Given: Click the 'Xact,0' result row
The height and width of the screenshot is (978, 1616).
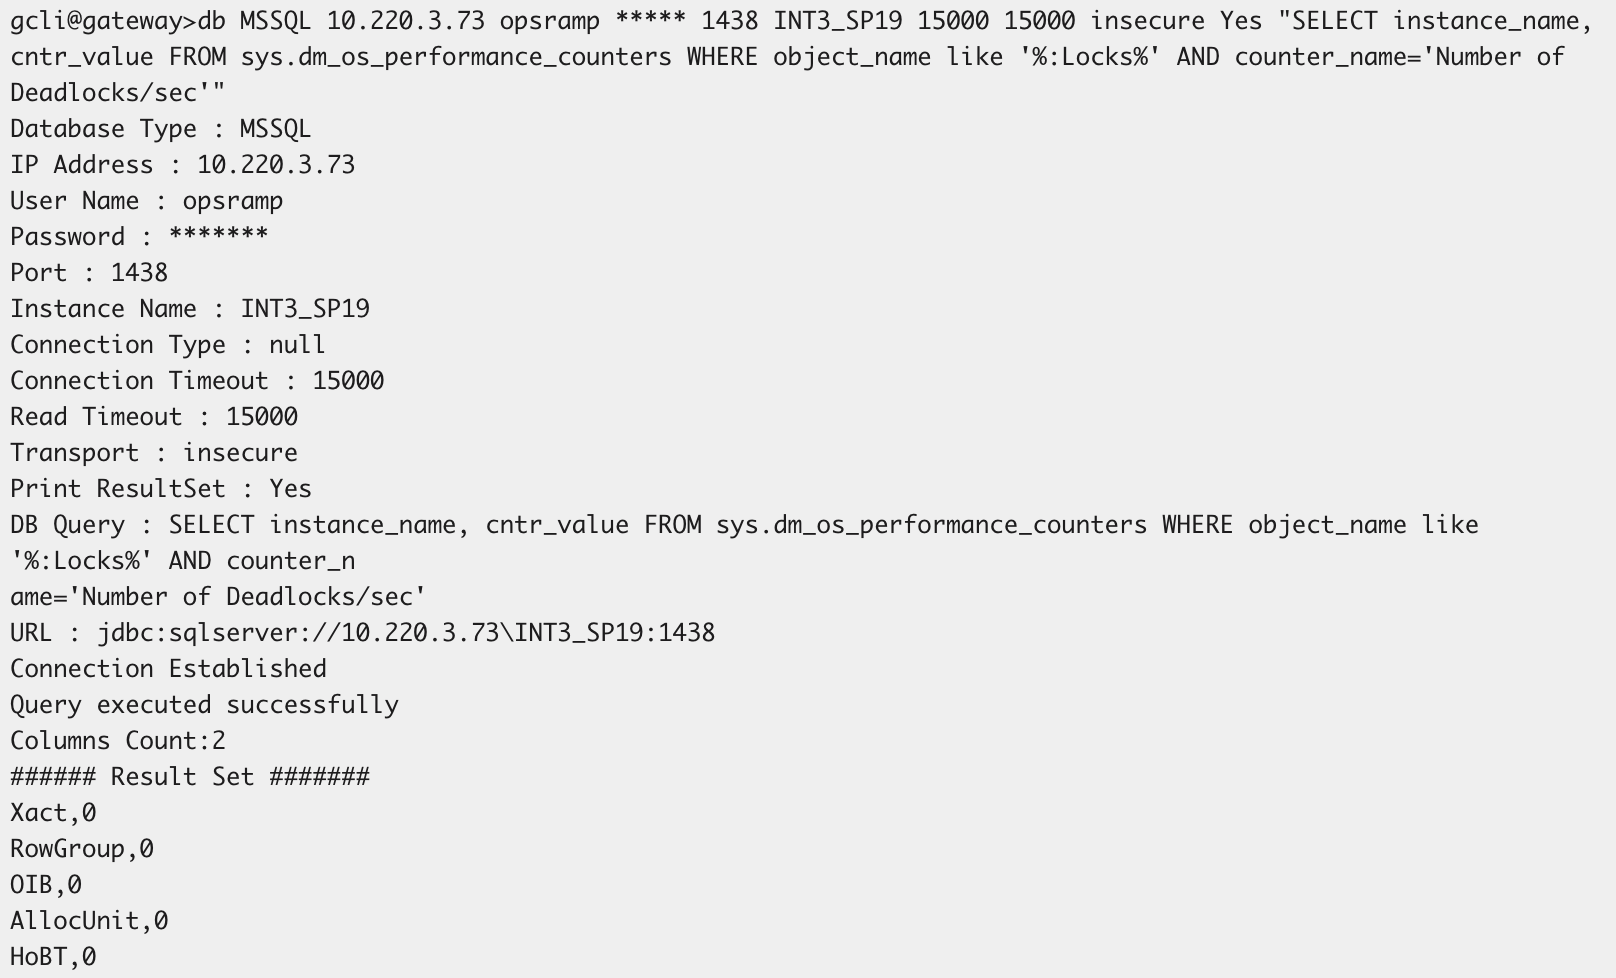Looking at the screenshot, I should point(53,813).
